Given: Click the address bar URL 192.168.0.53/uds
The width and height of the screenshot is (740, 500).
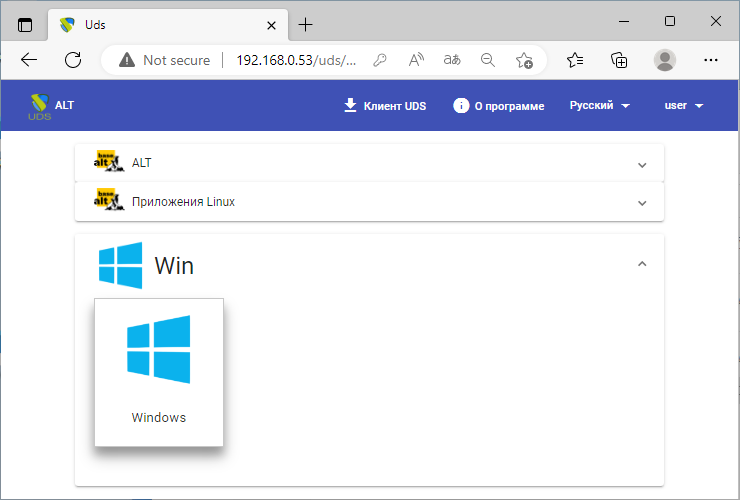Looking at the screenshot, I should (296, 60).
